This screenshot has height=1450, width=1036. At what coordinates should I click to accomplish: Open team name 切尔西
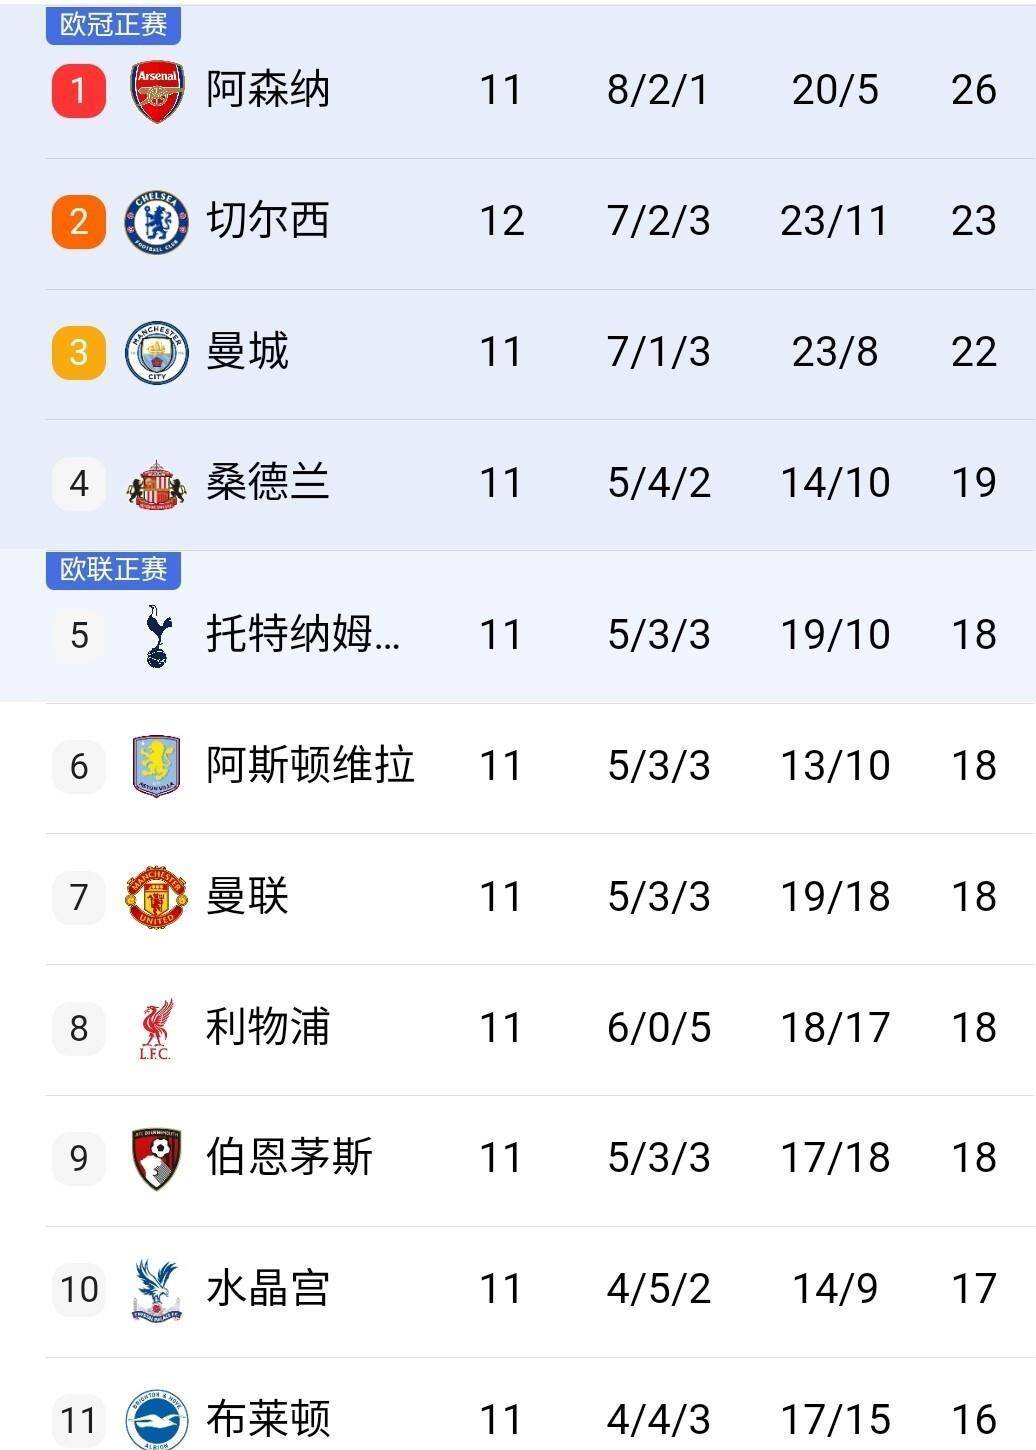[x=267, y=221]
